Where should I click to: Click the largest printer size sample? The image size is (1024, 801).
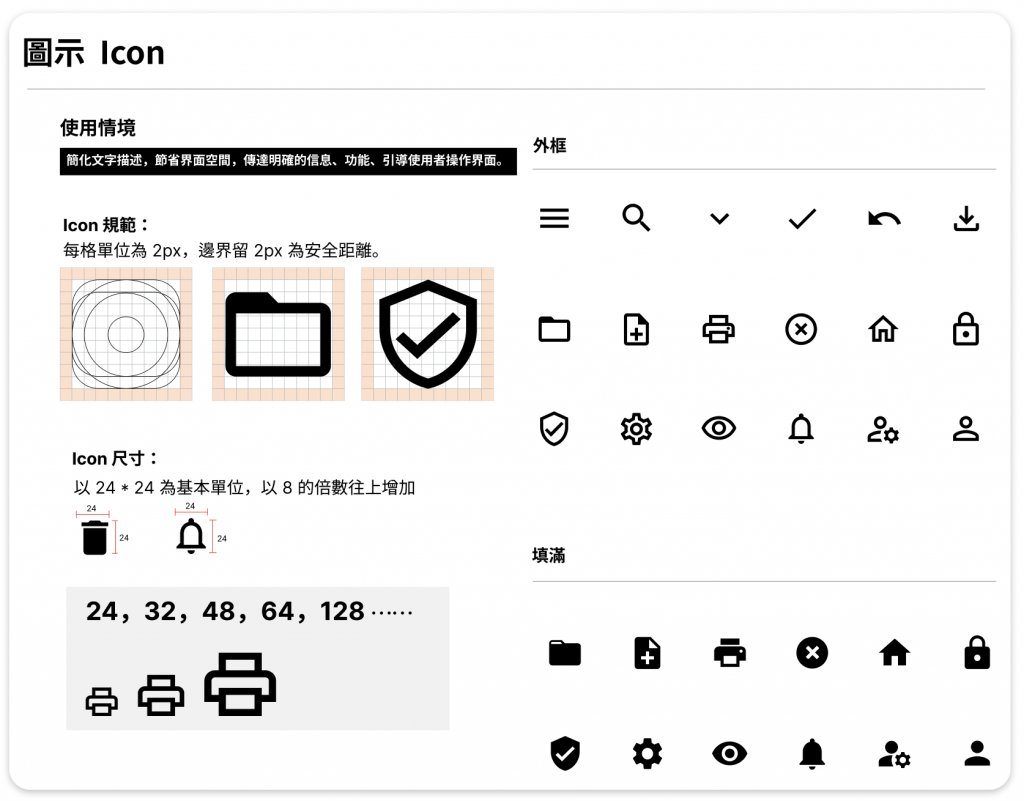pyautogui.click(x=240, y=683)
